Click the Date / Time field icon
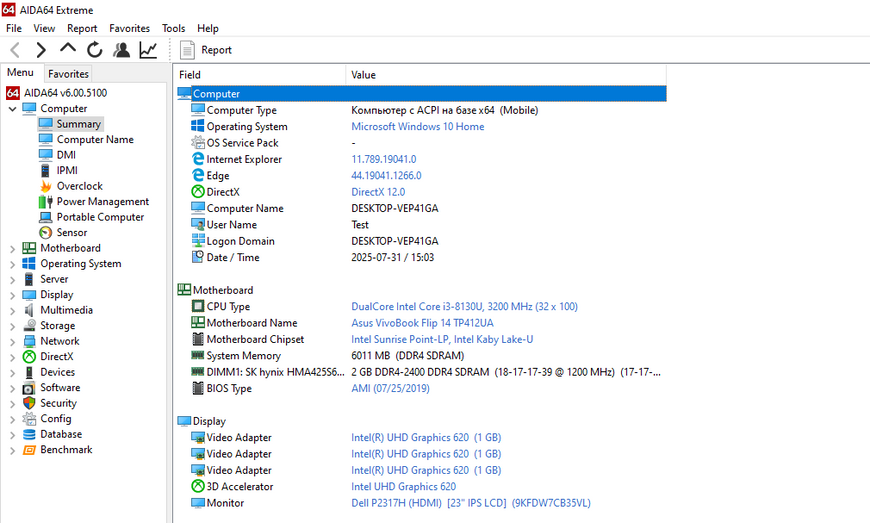 pyautogui.click(x=198, y=257)
